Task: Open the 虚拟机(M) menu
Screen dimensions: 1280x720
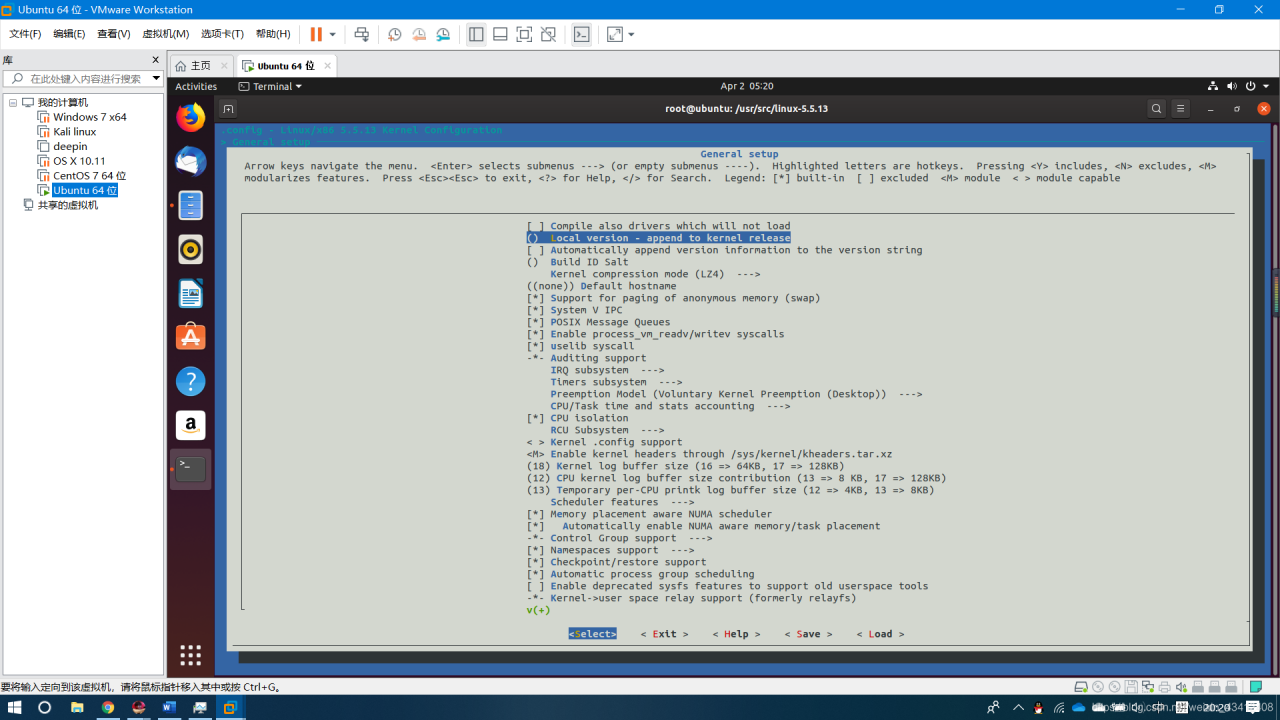Action: point(165,34)
